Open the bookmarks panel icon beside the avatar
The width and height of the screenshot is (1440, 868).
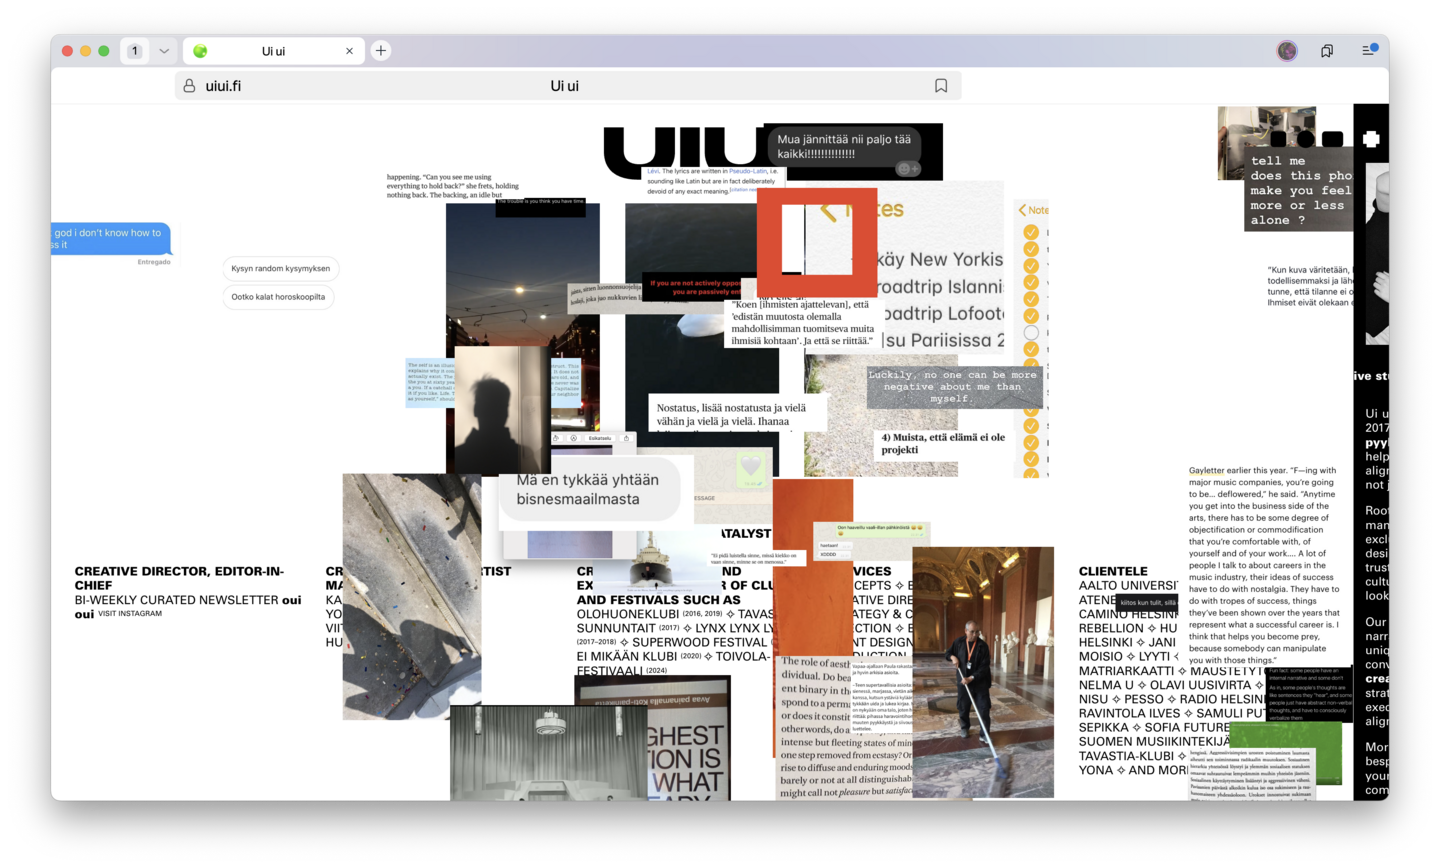pos(1327,51)
